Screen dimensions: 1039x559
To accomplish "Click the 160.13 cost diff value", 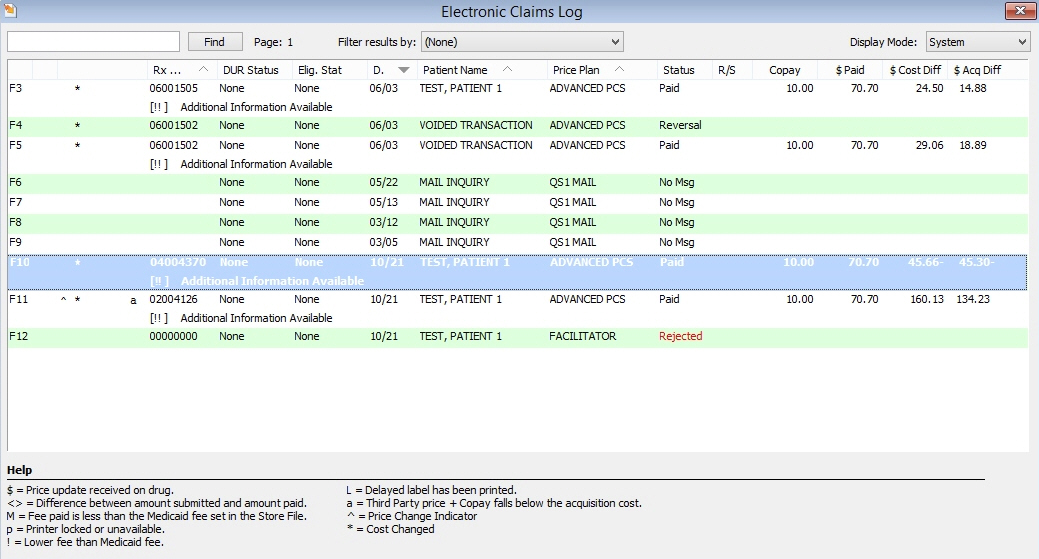I will tap(926, 299).
